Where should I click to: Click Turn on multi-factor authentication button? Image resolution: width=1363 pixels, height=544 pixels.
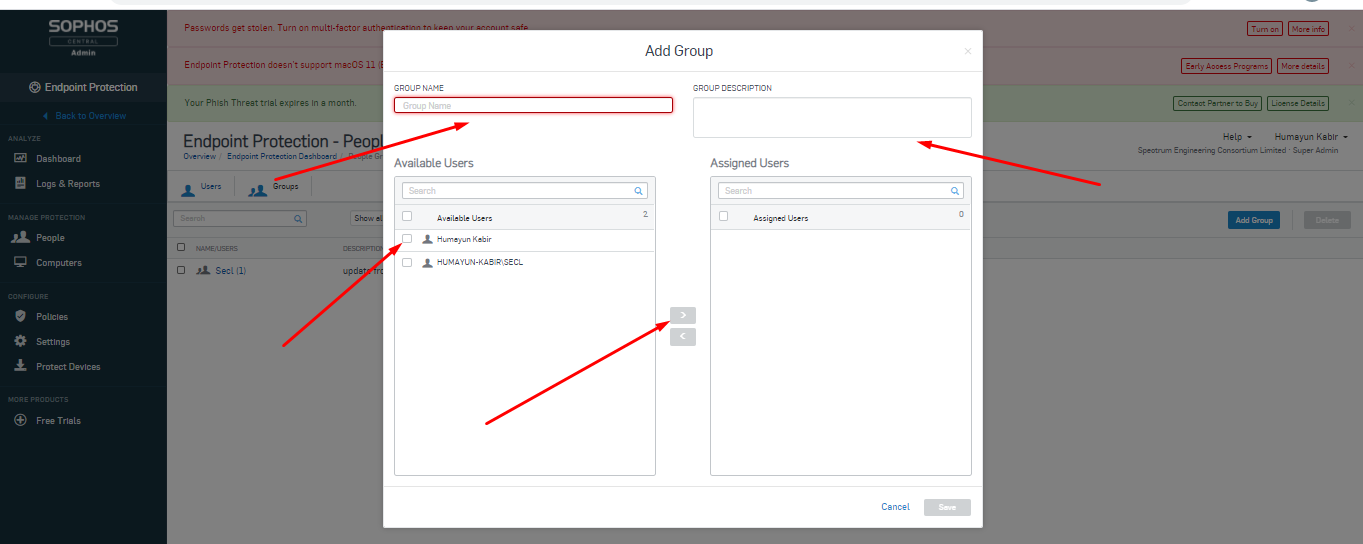tap(1265, 29)
